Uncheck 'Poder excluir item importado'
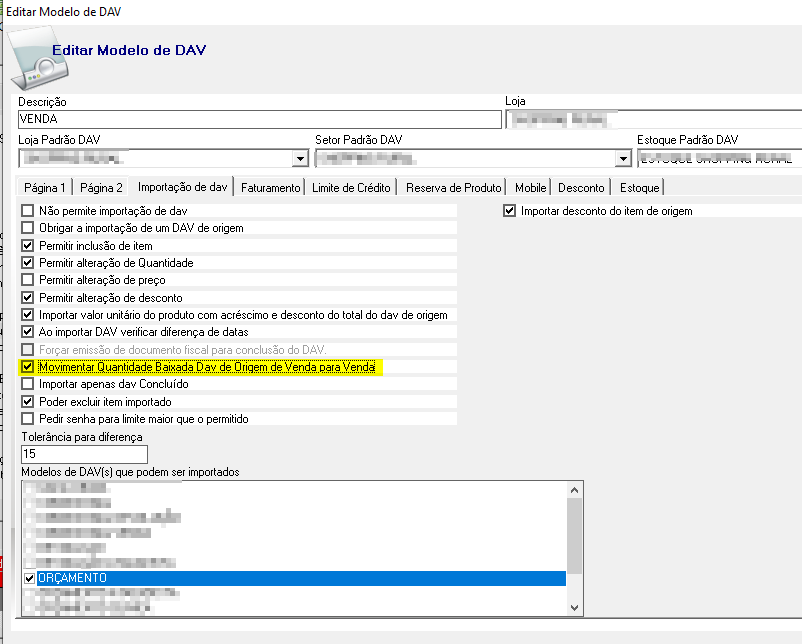Image resolution: width=802 pixels, height=644 pixels. click(28, 402)
